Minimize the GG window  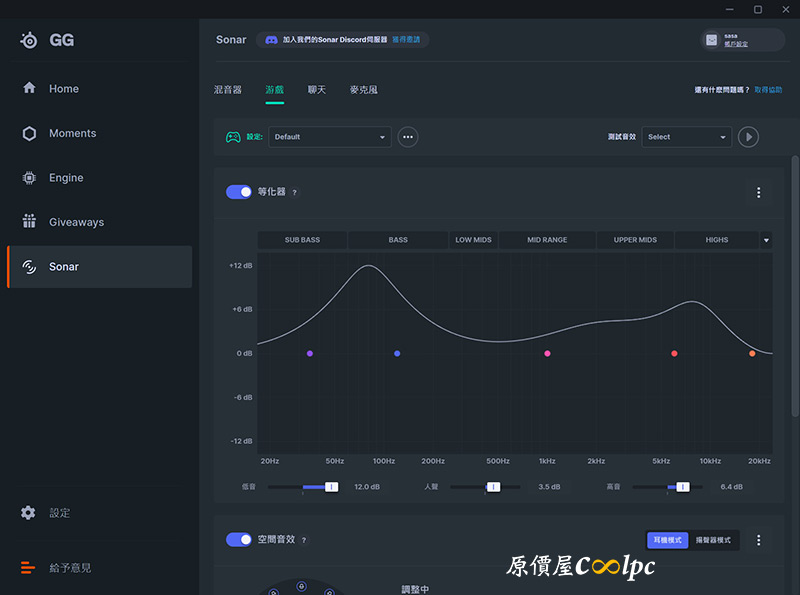tap(730, 9)
